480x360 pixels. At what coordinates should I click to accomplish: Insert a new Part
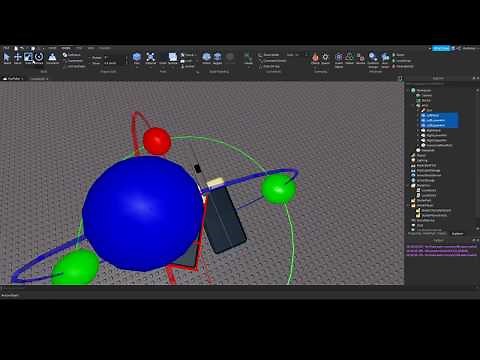tap(137, 57)
